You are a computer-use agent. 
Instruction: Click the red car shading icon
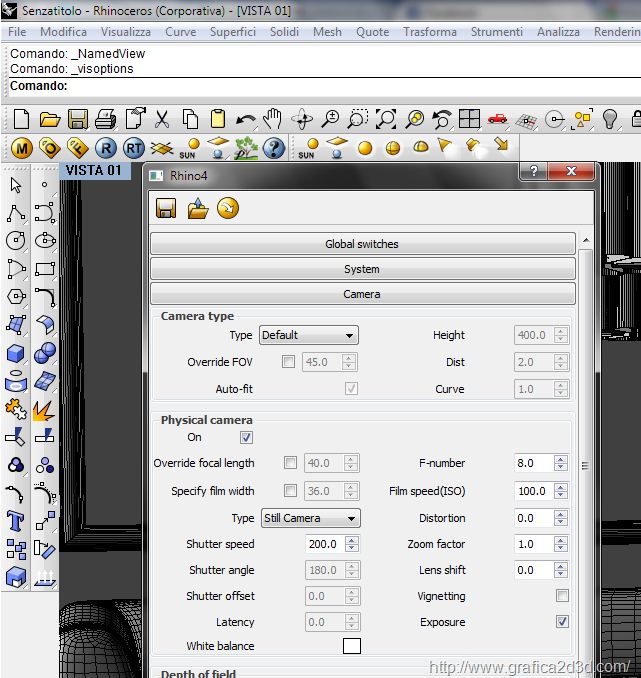pyautogui.click(x=497, y=118)
